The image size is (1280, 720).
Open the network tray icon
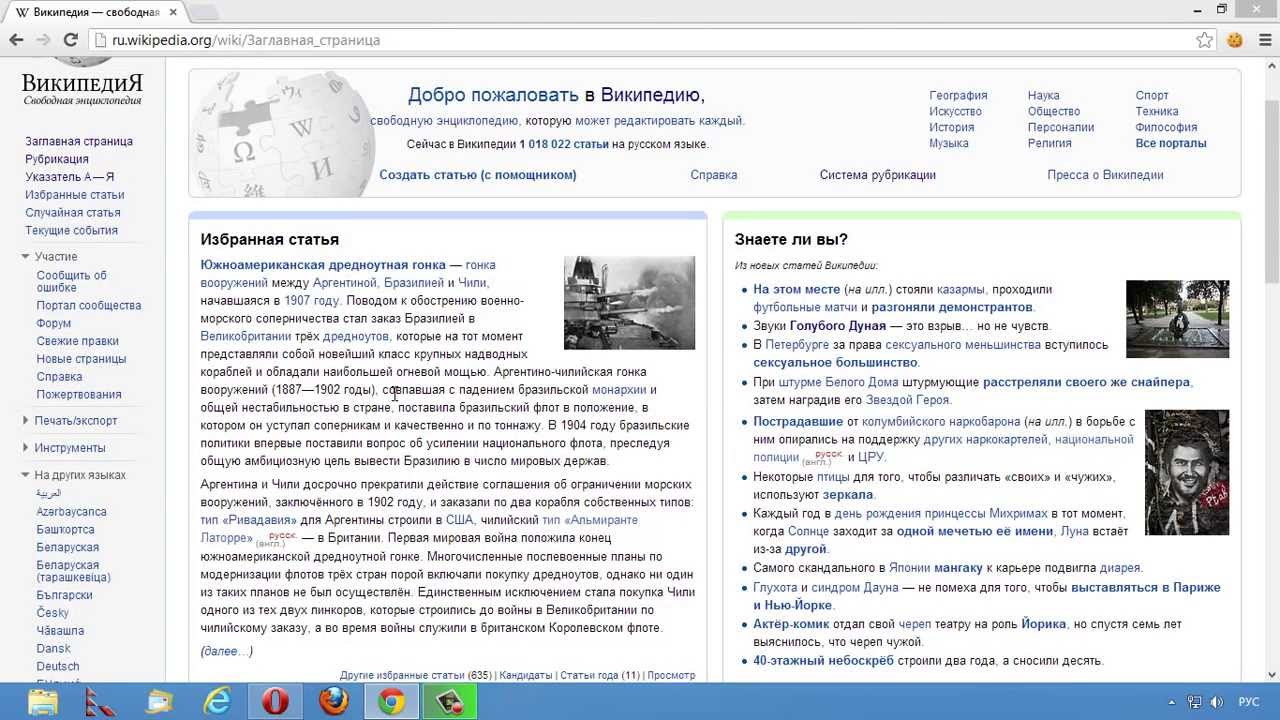click(1194, 702)
